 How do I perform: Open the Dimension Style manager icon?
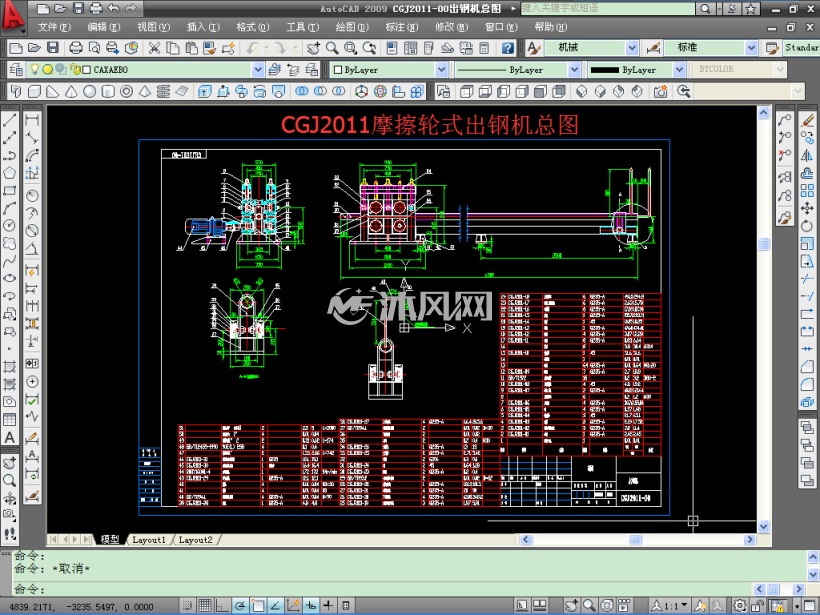click(653, 48)
